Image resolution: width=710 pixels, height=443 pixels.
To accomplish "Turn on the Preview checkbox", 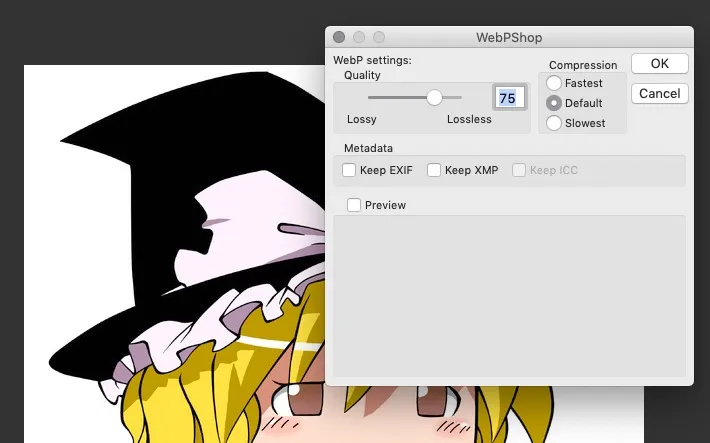I will (x=354, y=205).
